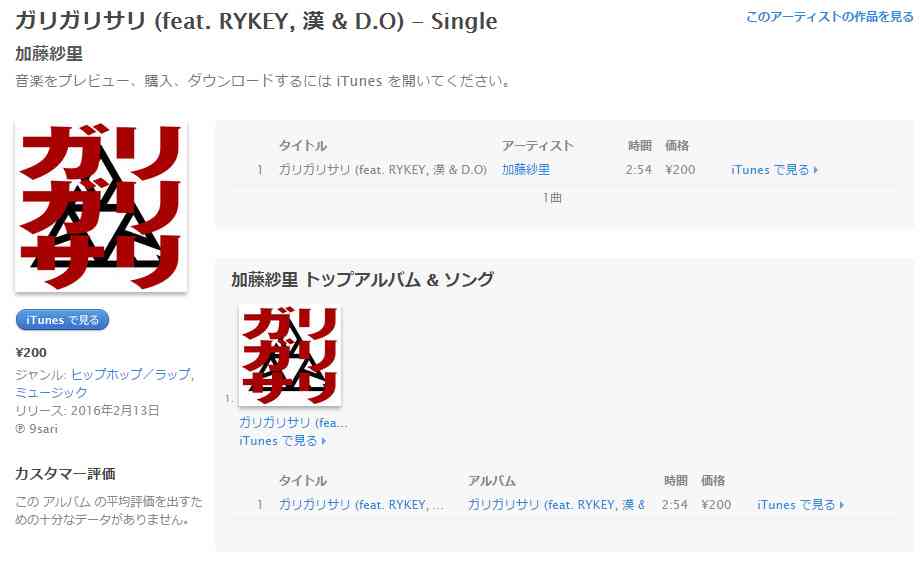922x562 pixels.
Task: Click song title link in top songs table
Action: [x=361, y=504]
